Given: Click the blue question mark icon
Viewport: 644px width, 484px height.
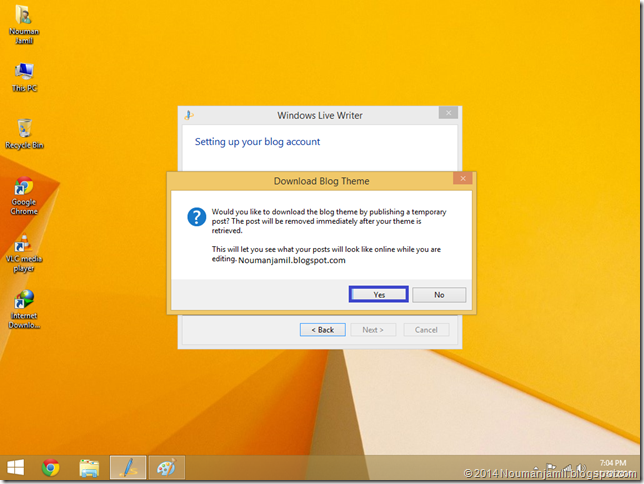Looking at the screenshot, I should pyautogui.click(x=197, y=217).
